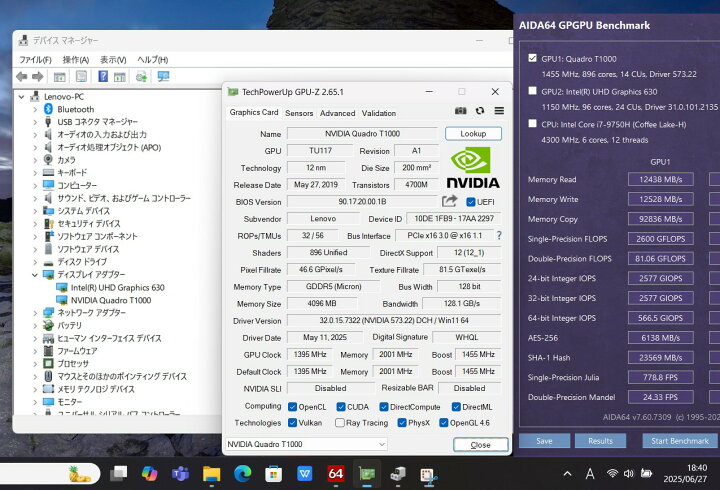Toggle the Ray Tracing checkbox

(x=340, y=422)
